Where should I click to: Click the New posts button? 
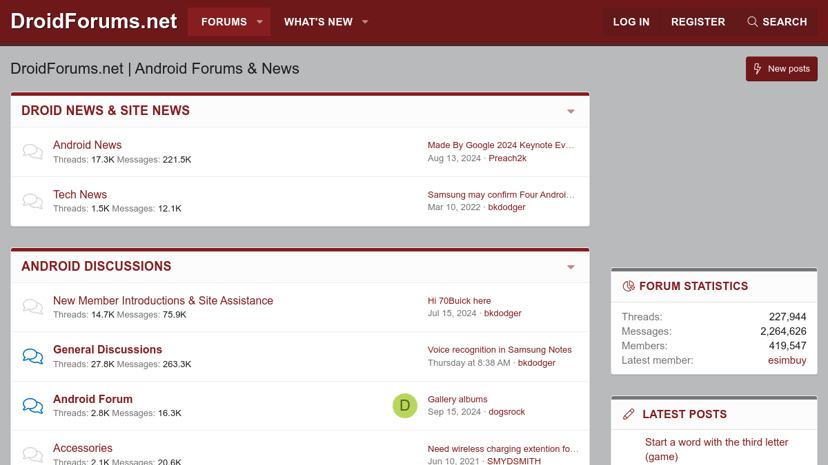coord(782,69)
